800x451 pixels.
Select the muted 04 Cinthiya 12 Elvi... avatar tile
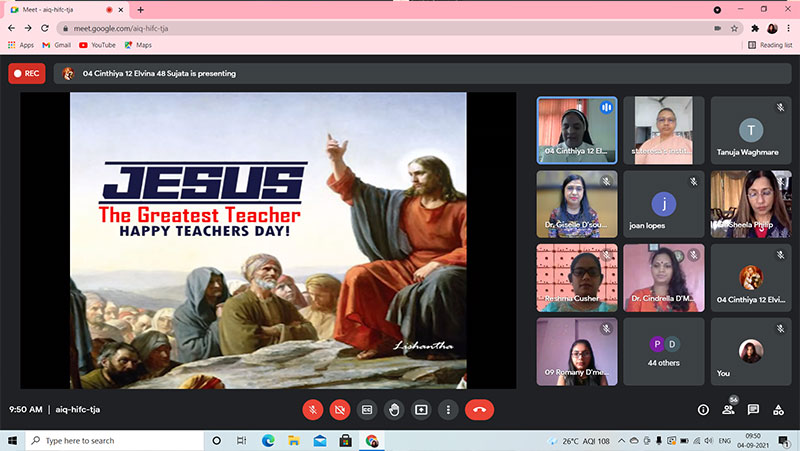click(751, 278)
